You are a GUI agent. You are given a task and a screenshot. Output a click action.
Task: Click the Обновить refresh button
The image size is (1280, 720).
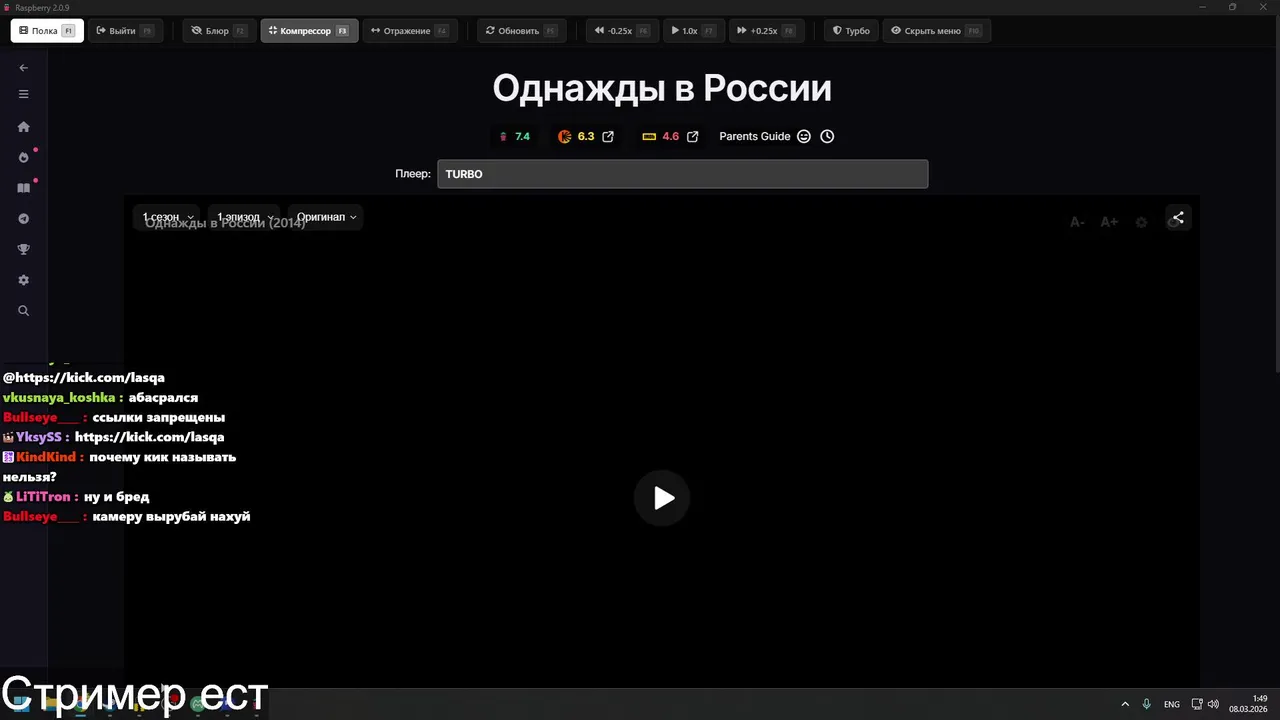pyautogui.click(x=521, y=31)
